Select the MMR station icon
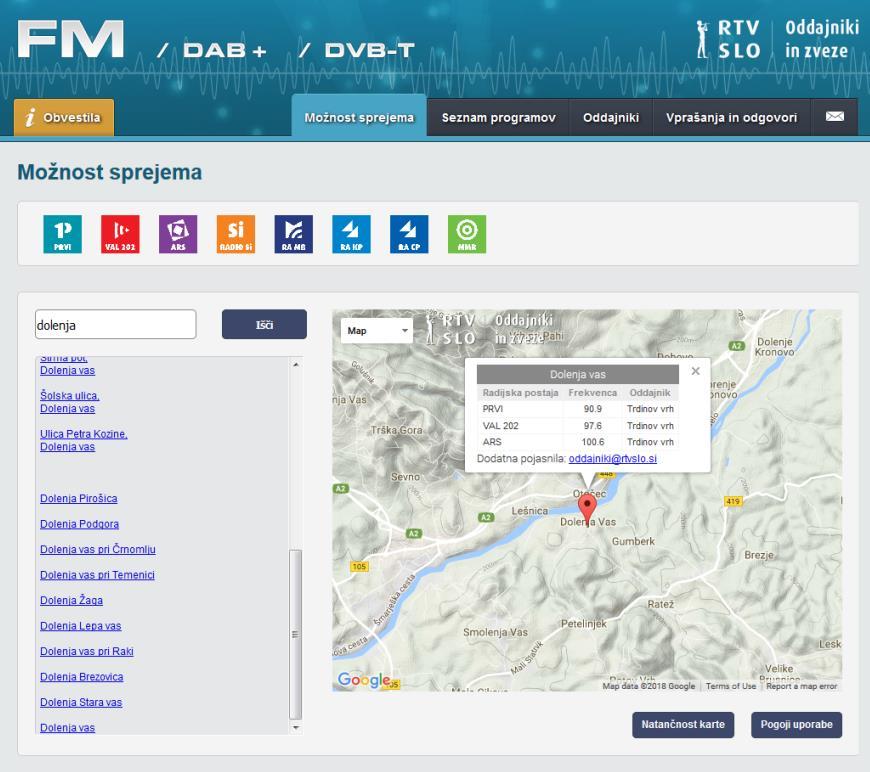 (x=467, y=234)
